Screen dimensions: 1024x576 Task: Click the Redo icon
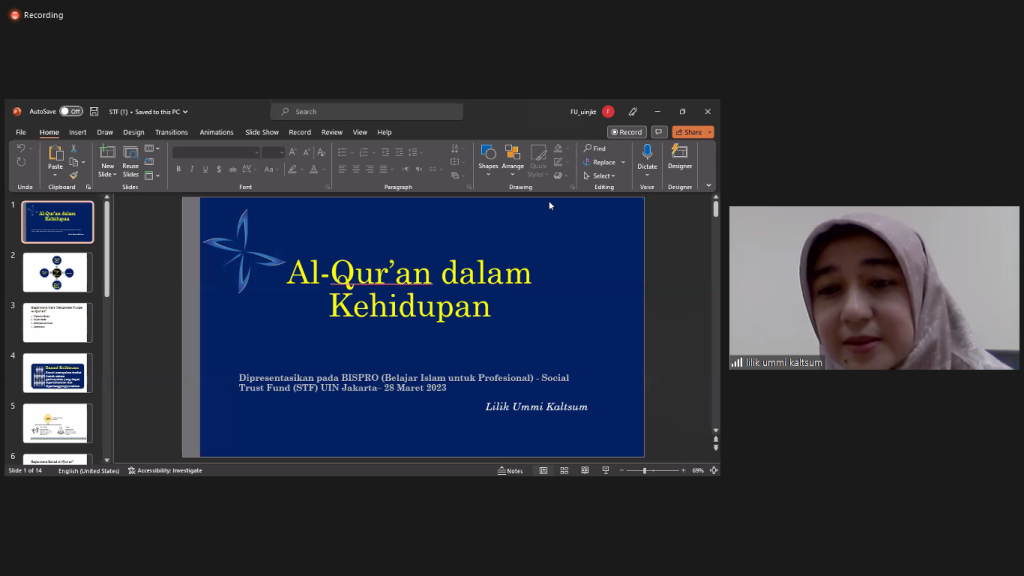point(21,162)
